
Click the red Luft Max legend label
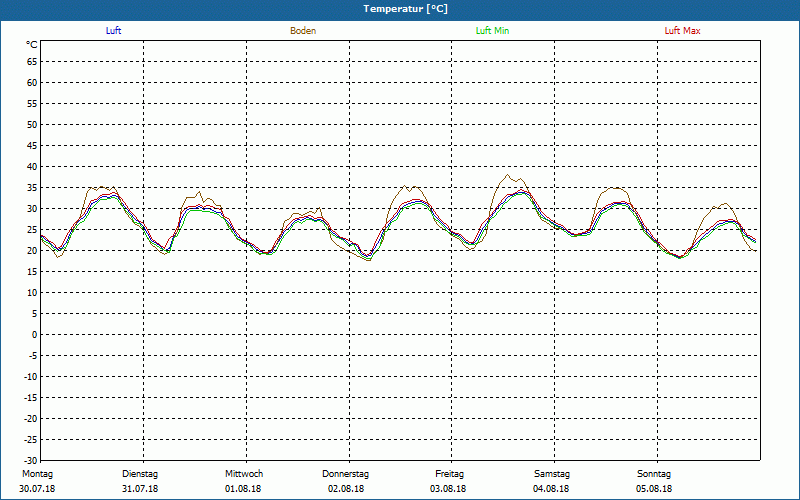(682, 31)
